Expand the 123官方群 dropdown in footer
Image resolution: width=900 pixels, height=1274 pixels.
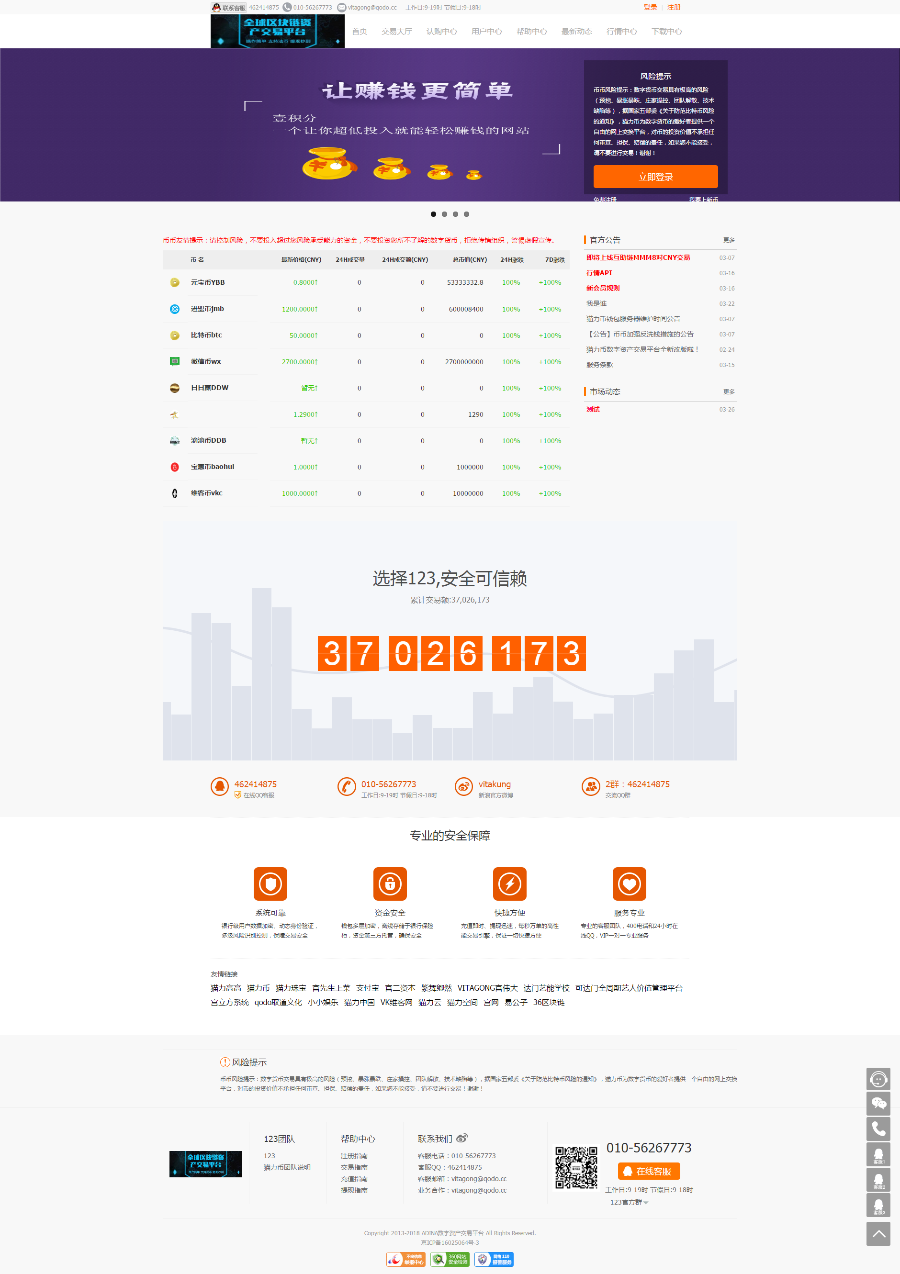click(629, 1202)
